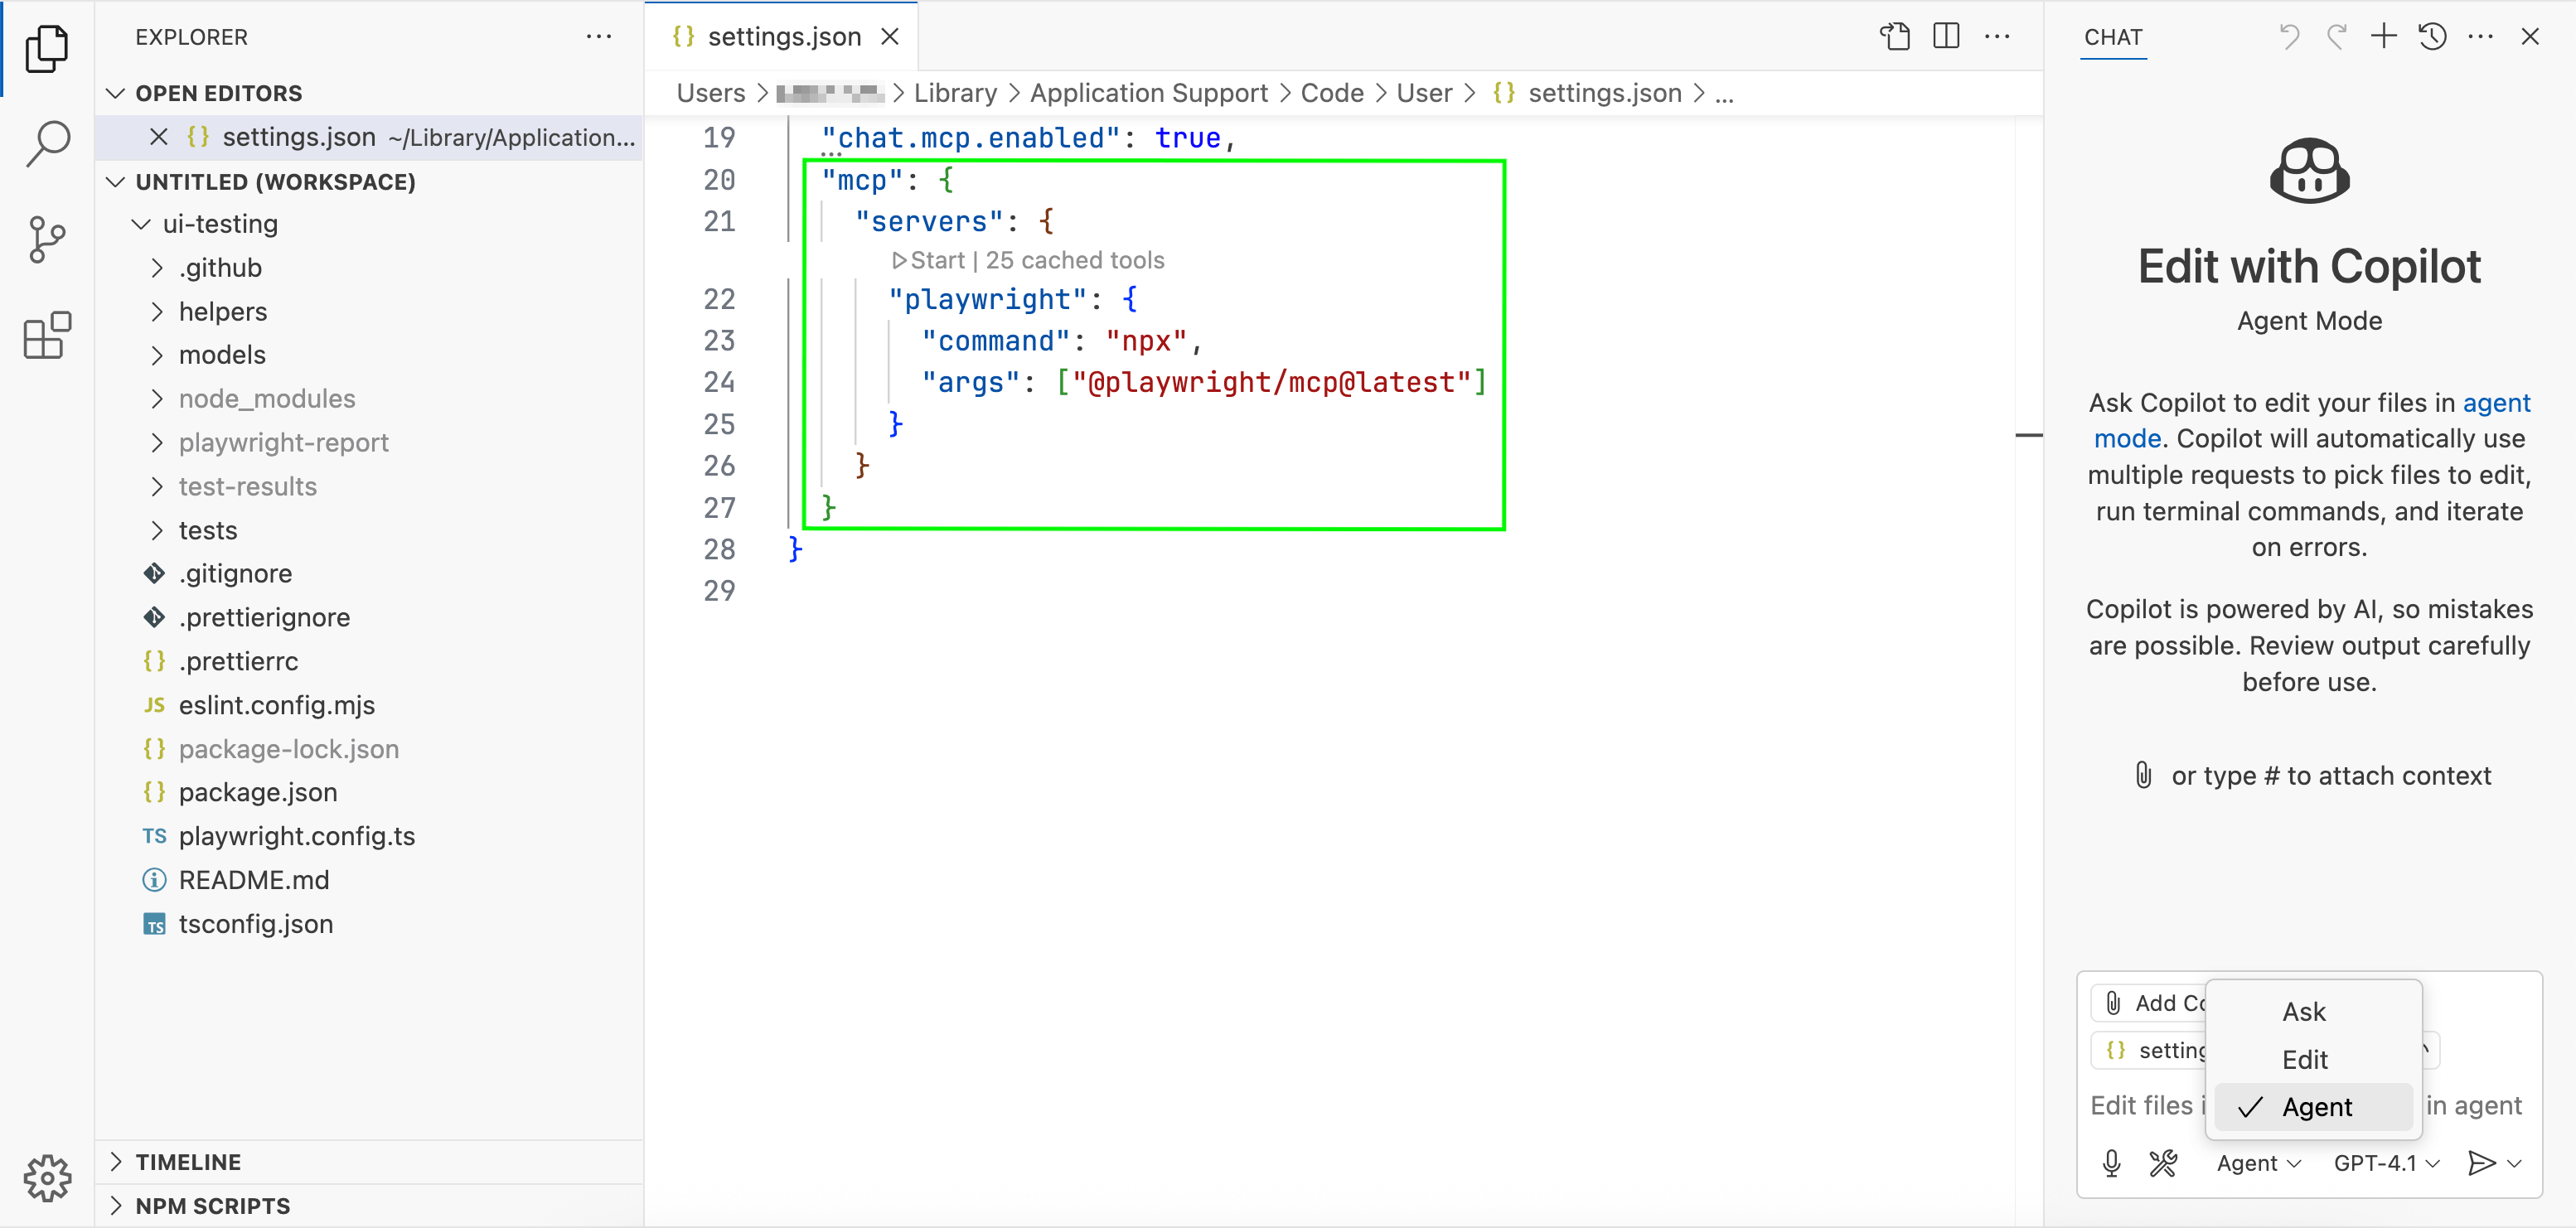Start the playwright MCP server
Image resolution: width=2576 pixels, height=1228 pixels.
(x=928, y=260)
